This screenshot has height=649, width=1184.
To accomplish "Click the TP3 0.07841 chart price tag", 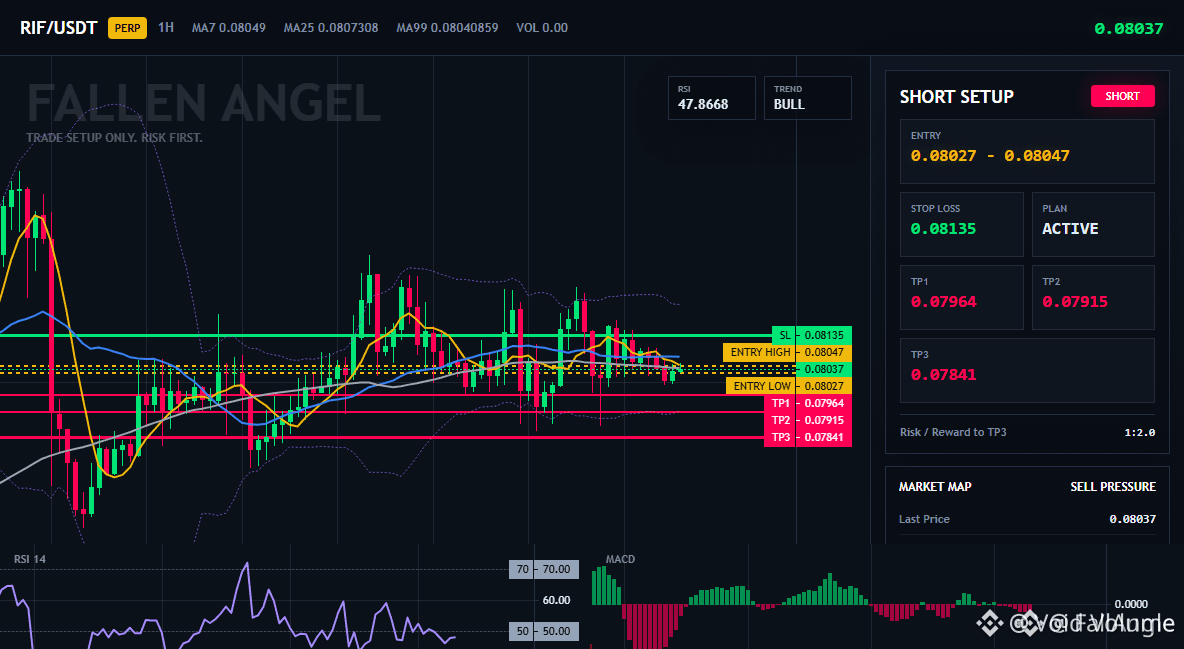I will pyautogui.click(x=808, y=437).
